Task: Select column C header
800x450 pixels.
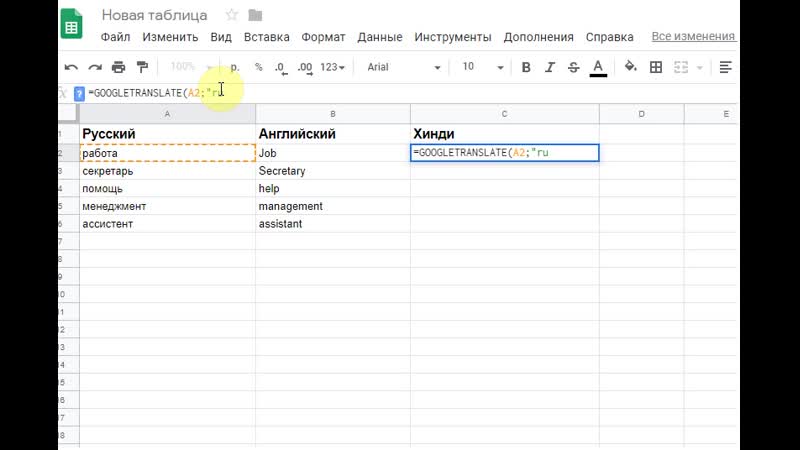Action: [505, 114]
